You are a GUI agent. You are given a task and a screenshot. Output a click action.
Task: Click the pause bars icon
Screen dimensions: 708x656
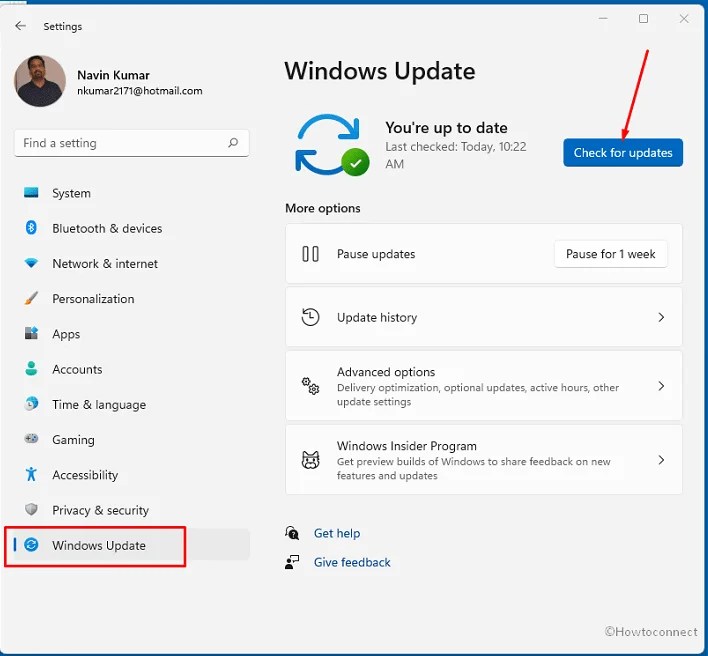pyautogui.click(x=310, y=254)
